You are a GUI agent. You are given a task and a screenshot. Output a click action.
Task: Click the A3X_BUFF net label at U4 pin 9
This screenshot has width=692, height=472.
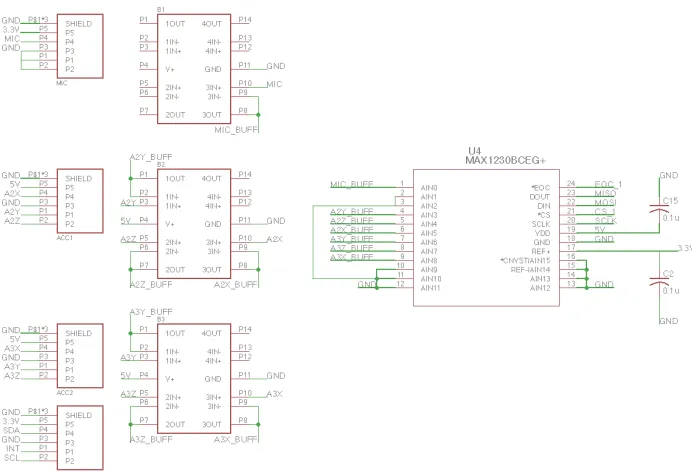[x=352, y=257]
